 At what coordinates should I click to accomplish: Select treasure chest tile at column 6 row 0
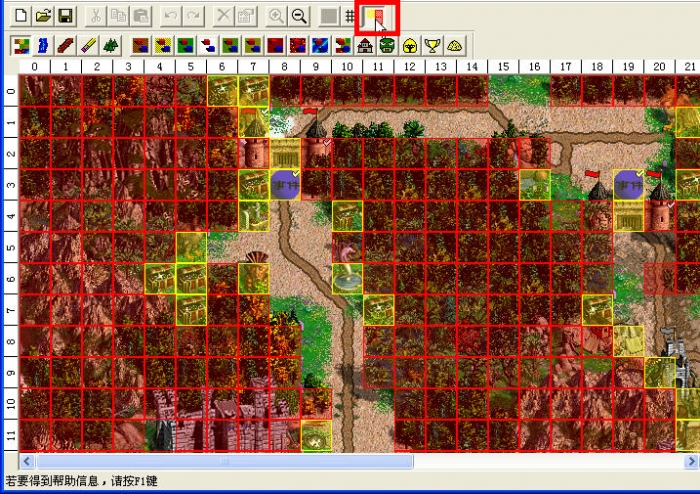(222, 91)
